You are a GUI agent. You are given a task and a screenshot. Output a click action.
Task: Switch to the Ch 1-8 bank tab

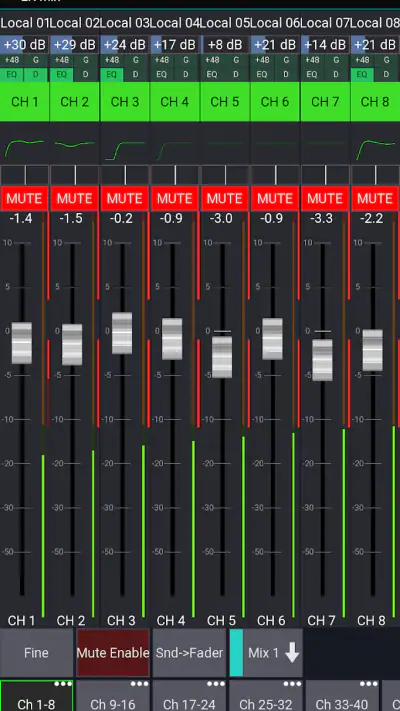[x=36, y=696]
